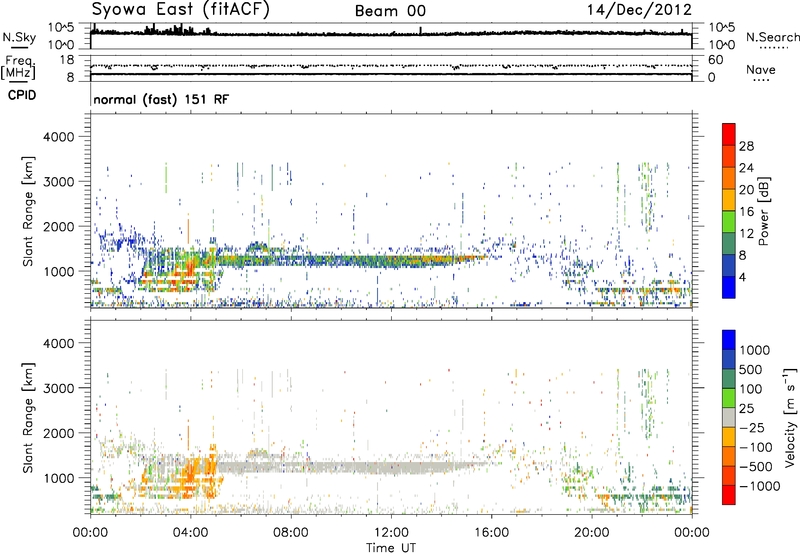The image size is (800, 554).
Task: Pick the light green segment of Power colorbar
Action: [729, 221]
